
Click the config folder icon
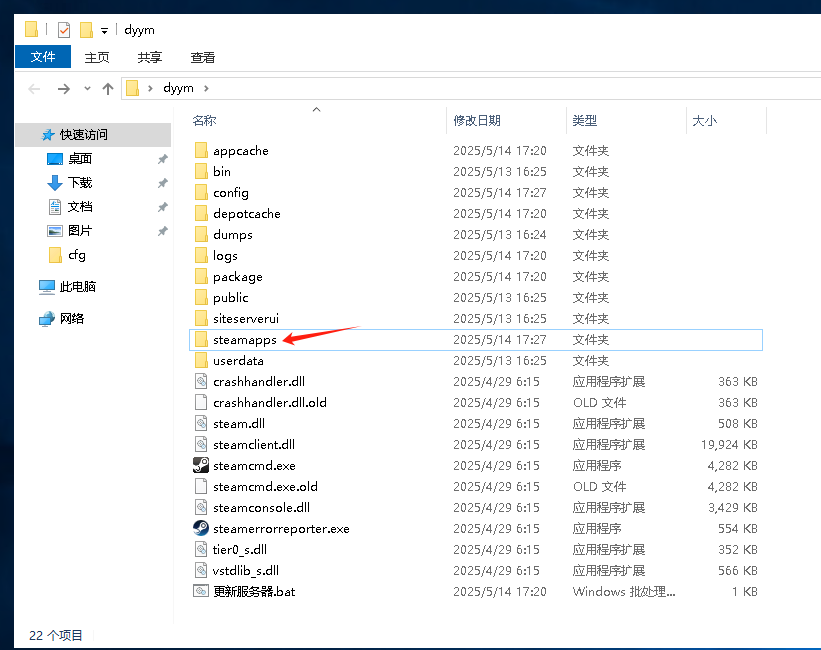(201, 192)
